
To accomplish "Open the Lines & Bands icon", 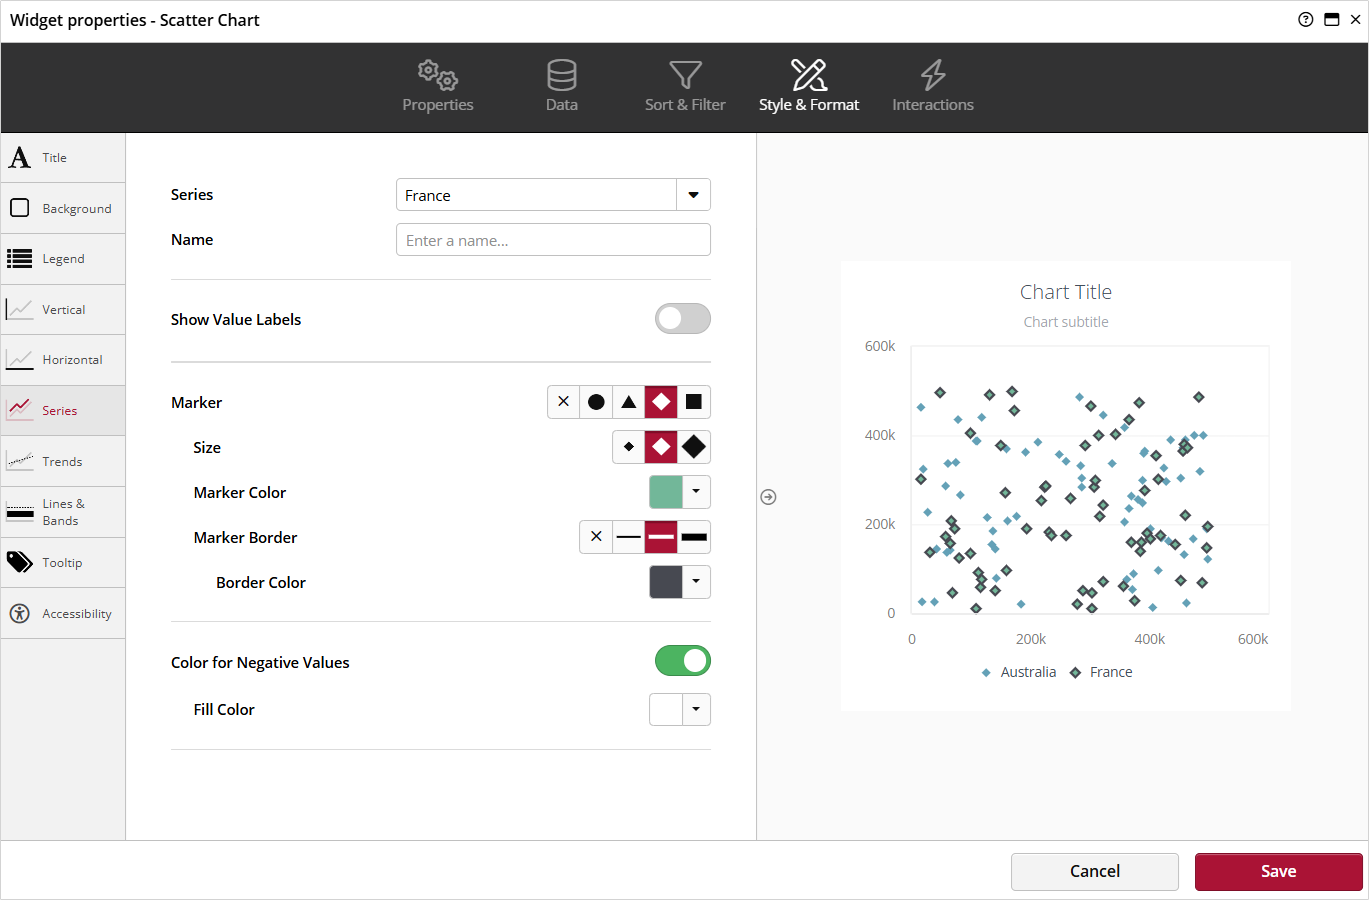I will [x=20, y=512].
